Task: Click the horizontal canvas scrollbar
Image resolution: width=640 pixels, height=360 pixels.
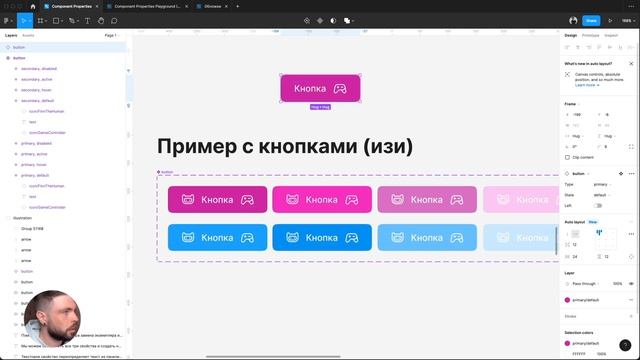Action: click(273, 357)
